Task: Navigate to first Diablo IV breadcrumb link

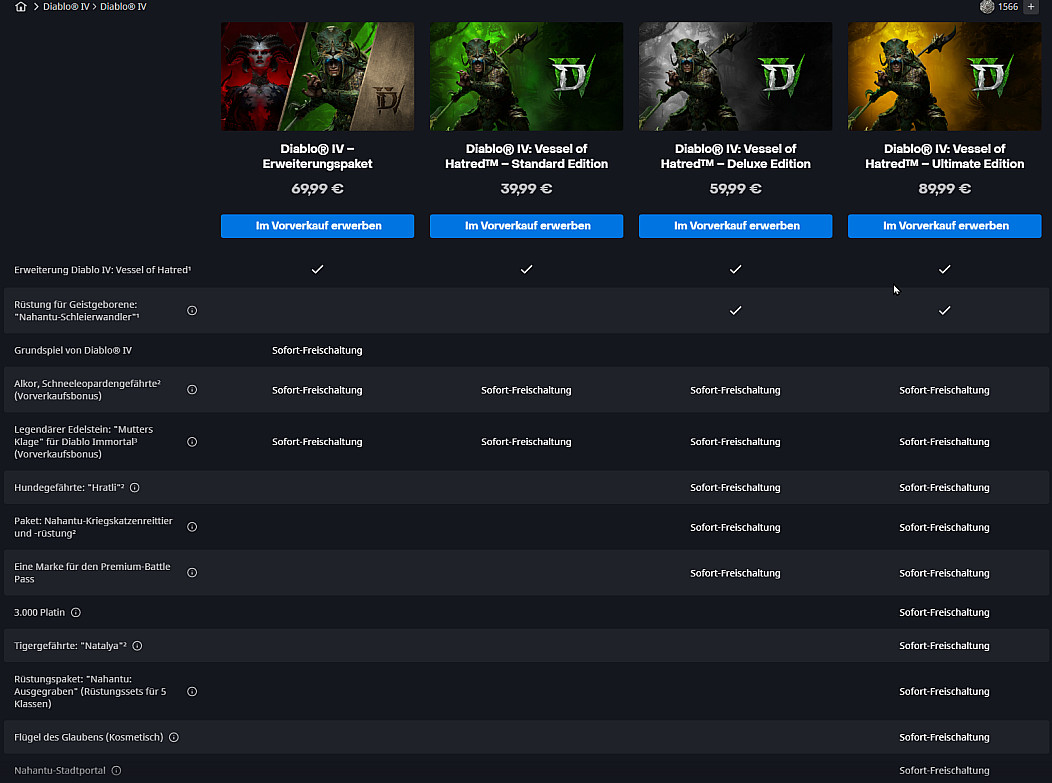Action: pos(65,7)
